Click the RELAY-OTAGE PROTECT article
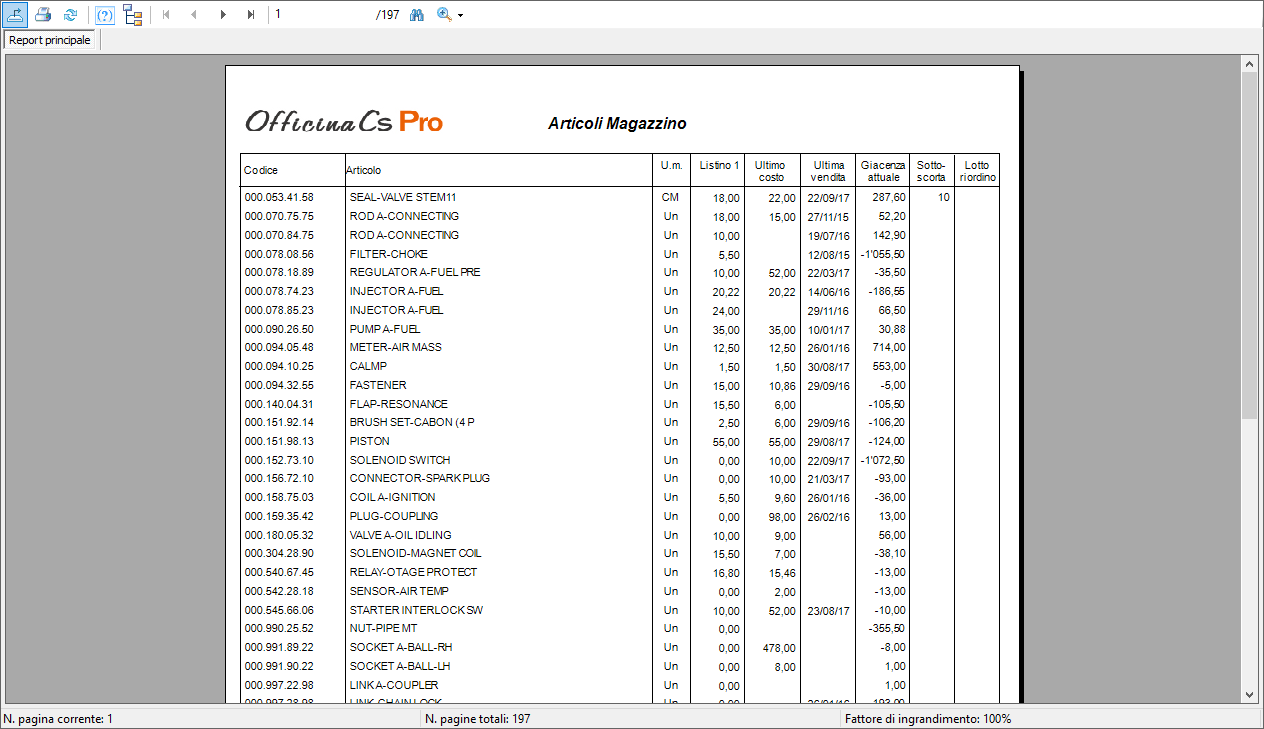The height and width of the screenshot is (729, 1264). click(414, 572)
